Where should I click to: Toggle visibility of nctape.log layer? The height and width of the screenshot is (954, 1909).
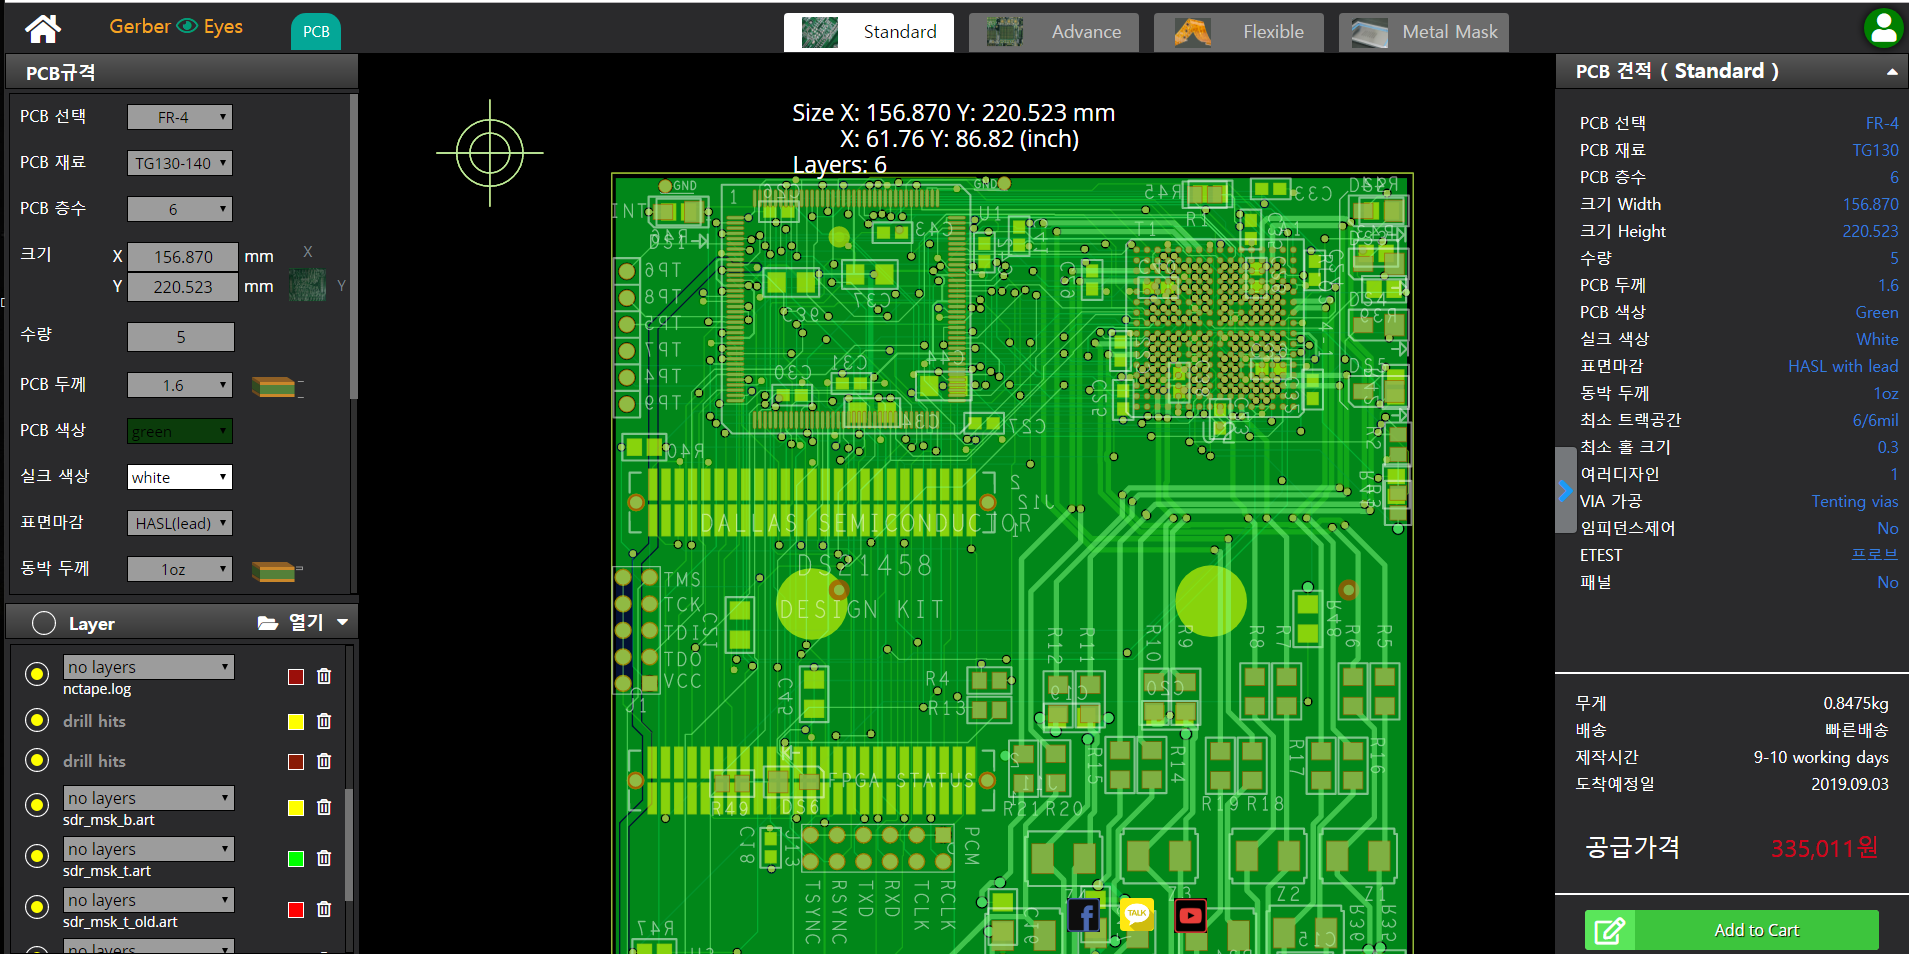(37, 674)
